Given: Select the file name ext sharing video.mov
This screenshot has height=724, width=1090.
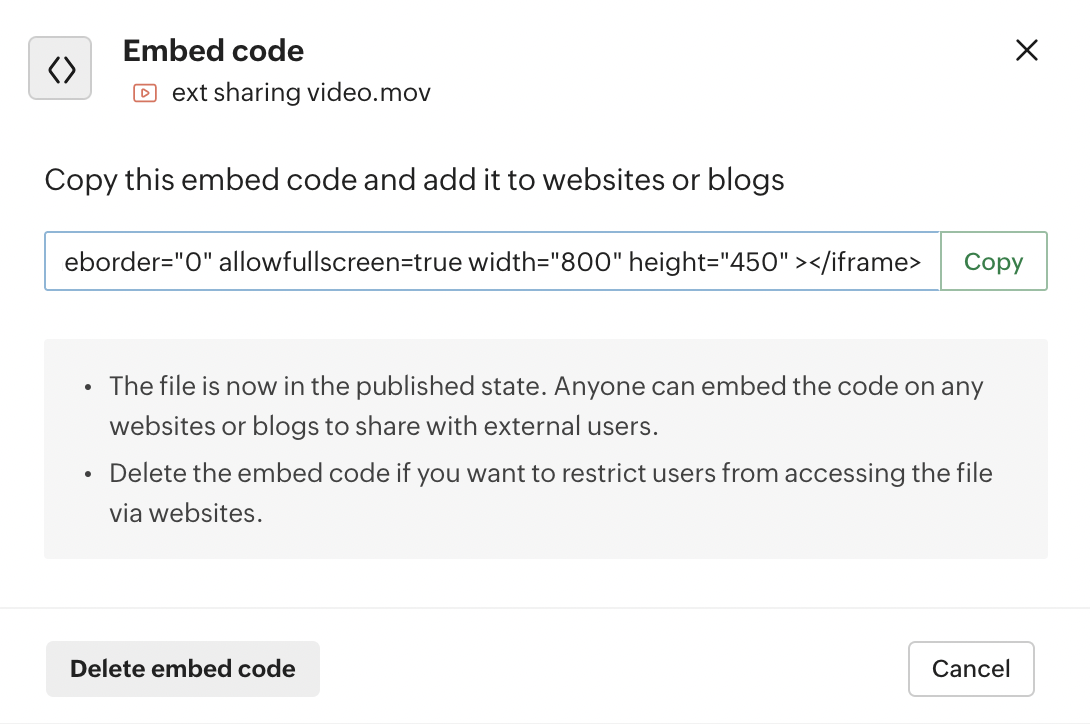Looking at the screenshot, I should [301, 93].
